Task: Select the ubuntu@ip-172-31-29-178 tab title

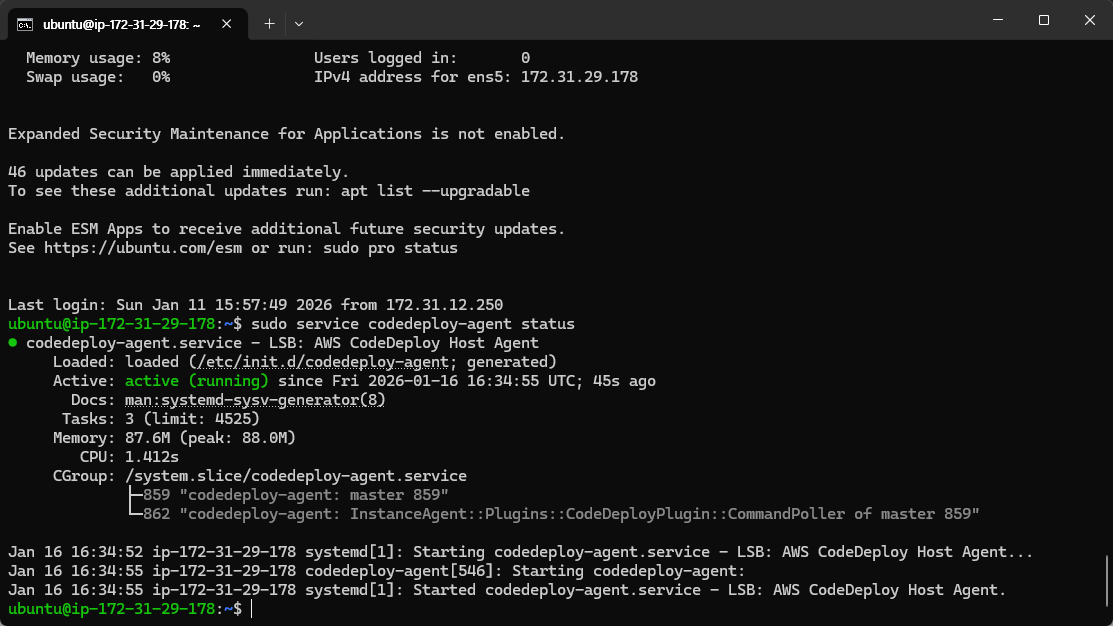Action: (121, 22)
